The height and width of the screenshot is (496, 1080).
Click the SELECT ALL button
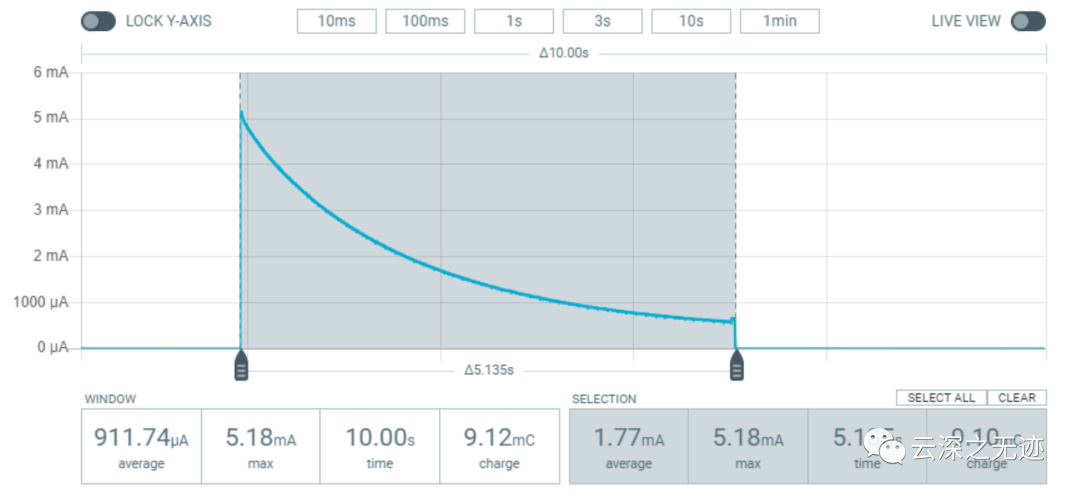click(x=941, y=398)
